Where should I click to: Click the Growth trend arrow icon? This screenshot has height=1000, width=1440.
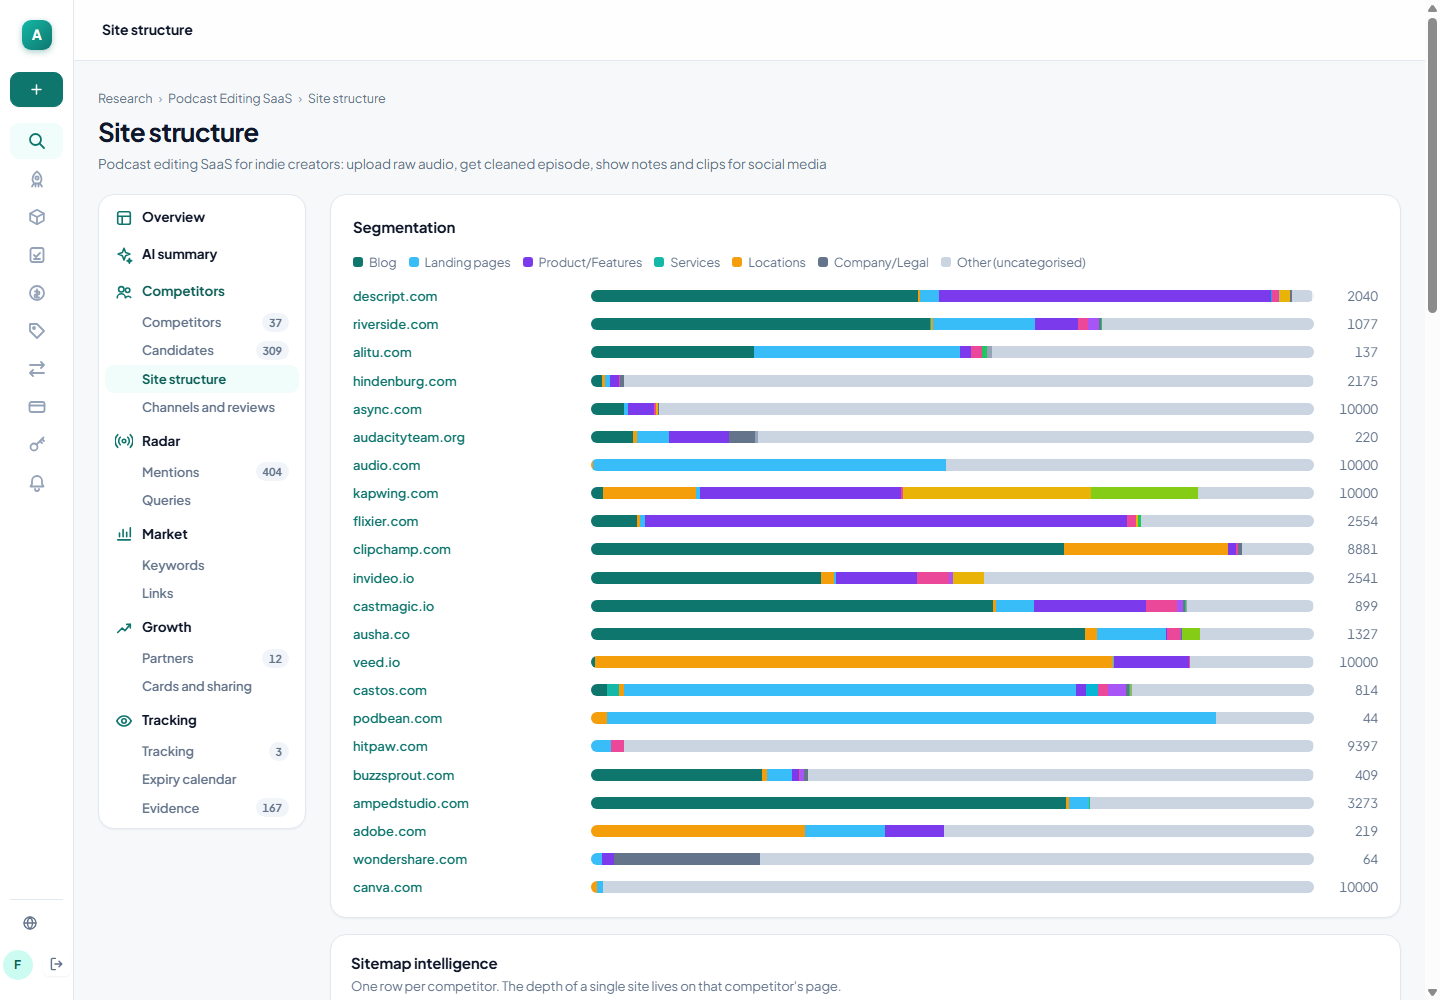coord(124,628)
